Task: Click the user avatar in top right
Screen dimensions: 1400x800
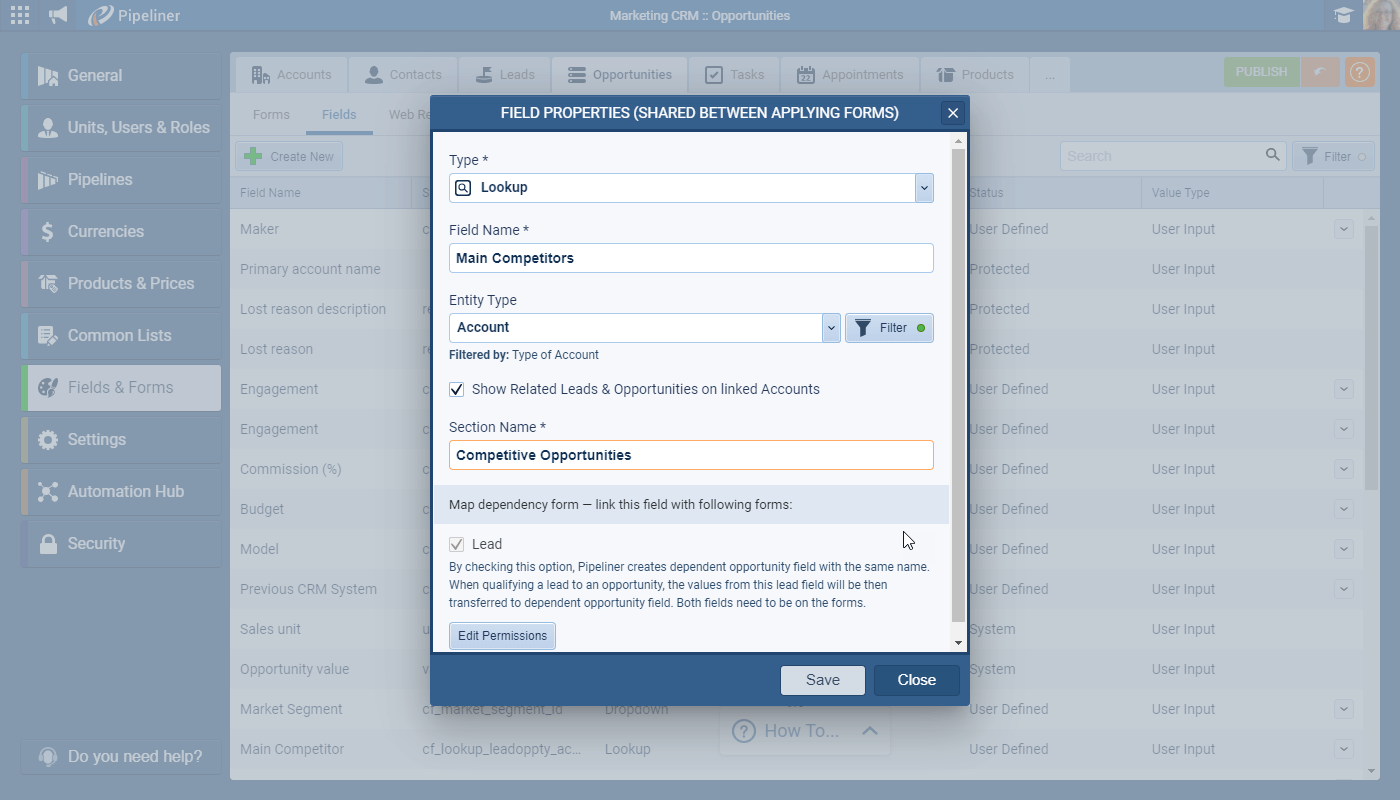Action: 1377,15
